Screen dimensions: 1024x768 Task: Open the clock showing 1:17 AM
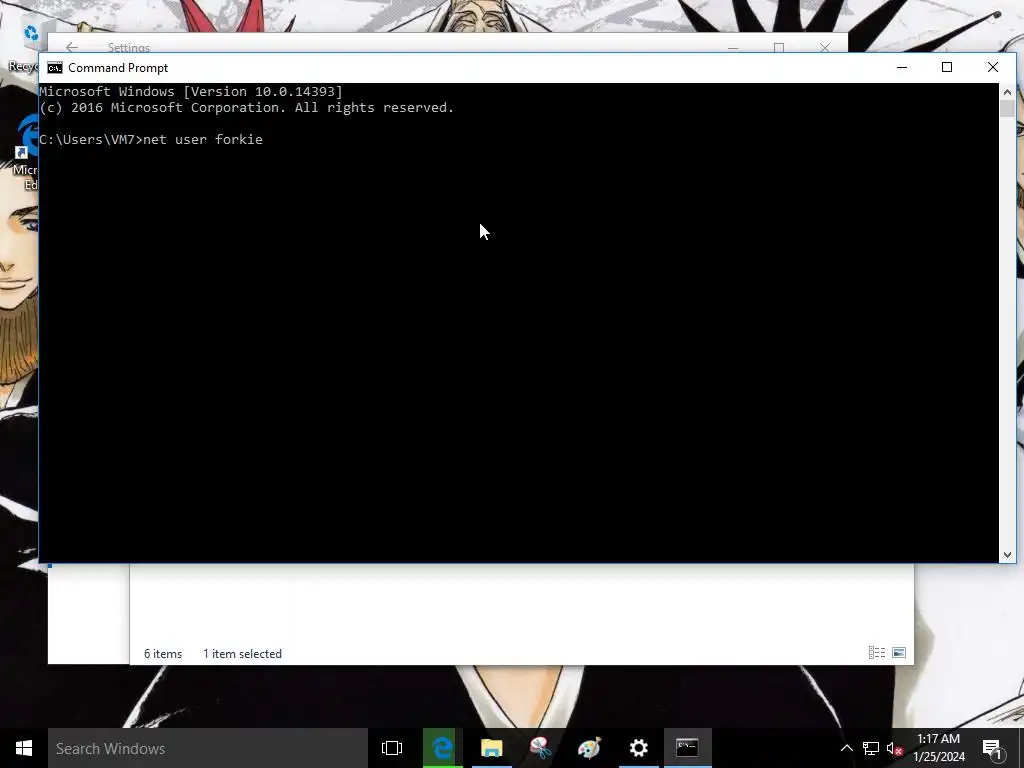938,748
